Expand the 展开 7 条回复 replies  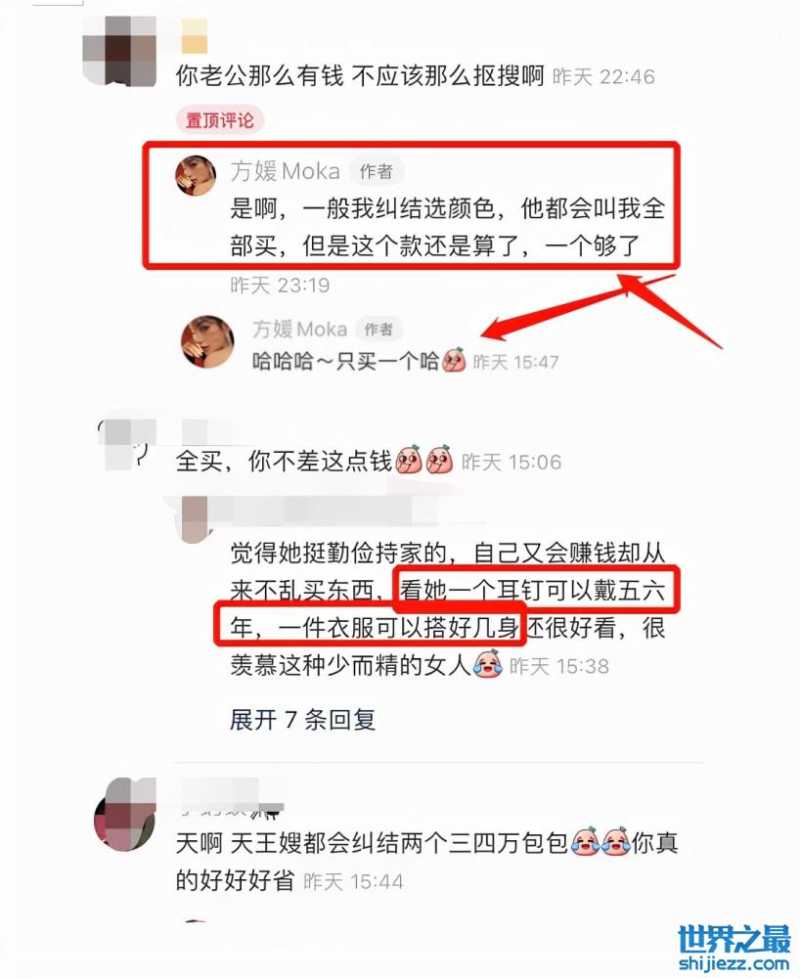tap(303, 720)
